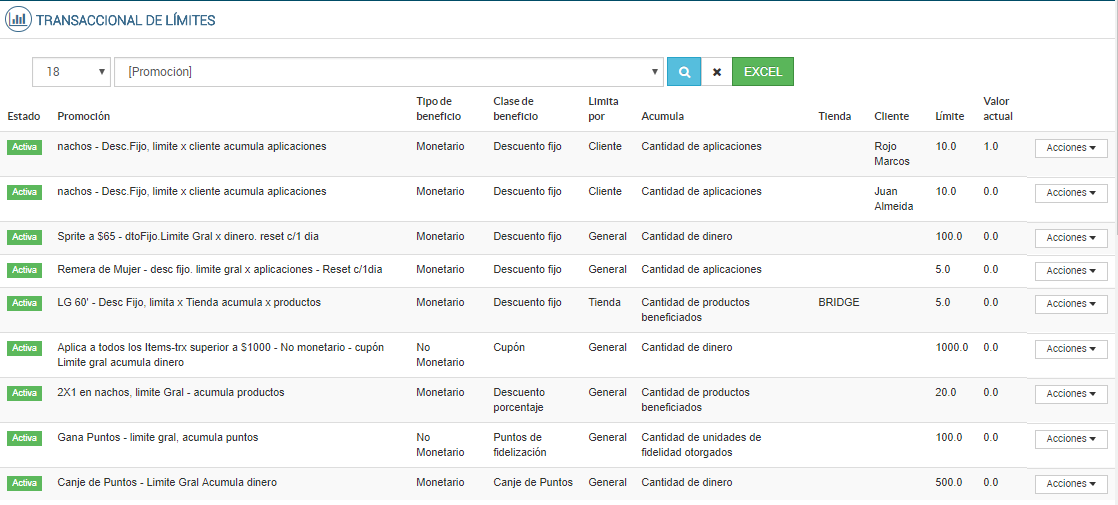The height and width of the screenshot is (505, 1118).
Task: Expand Acciones for the Sprite a $65 promotion
Action: click(x=1071, y=238)
